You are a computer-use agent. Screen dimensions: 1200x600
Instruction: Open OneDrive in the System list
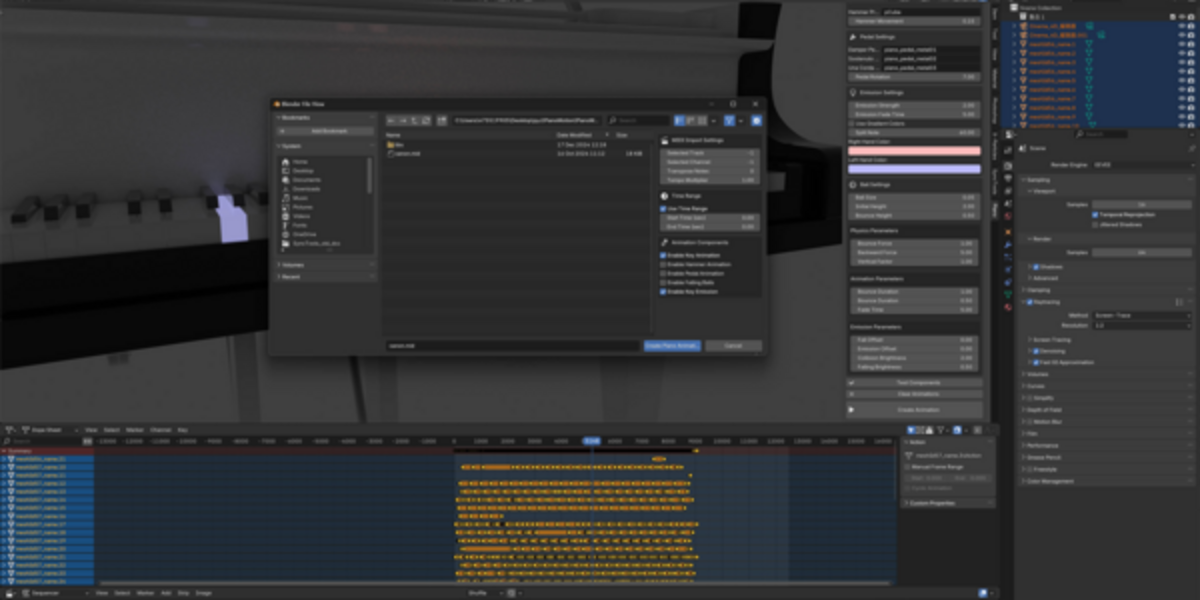tap(304, 234)
